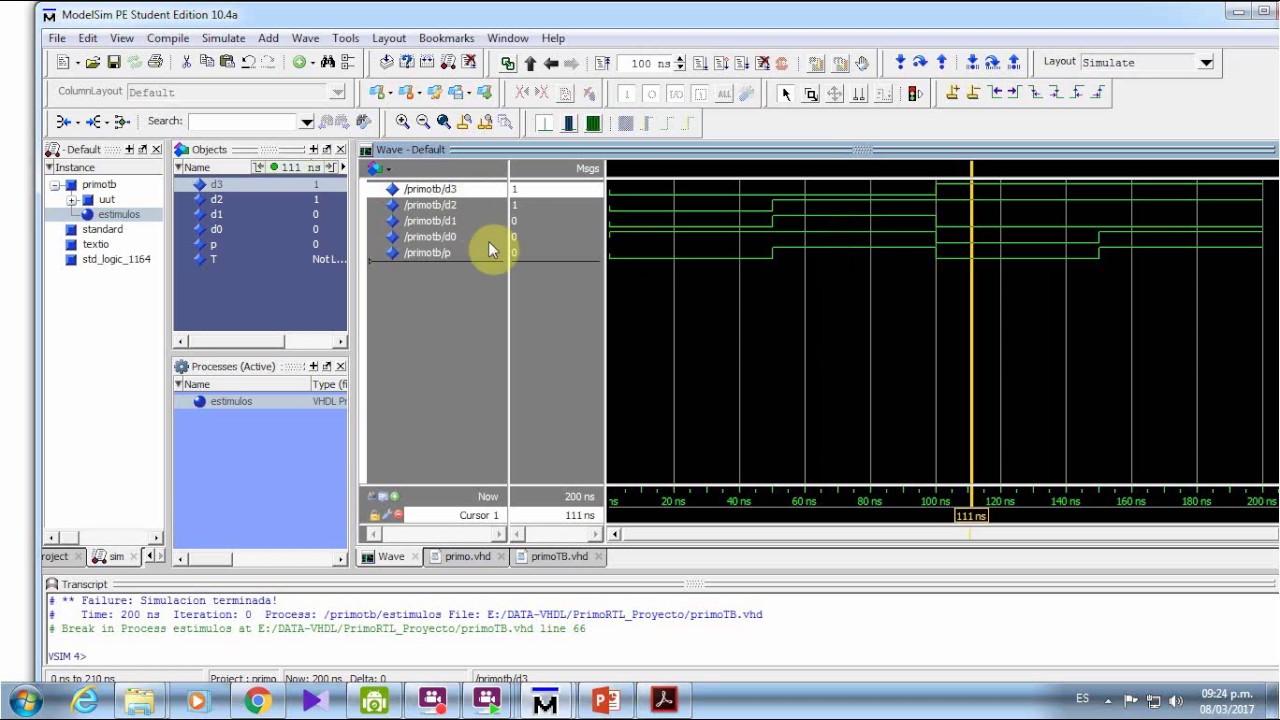Open PowerPoint from the taskbar

pos(606,701)
